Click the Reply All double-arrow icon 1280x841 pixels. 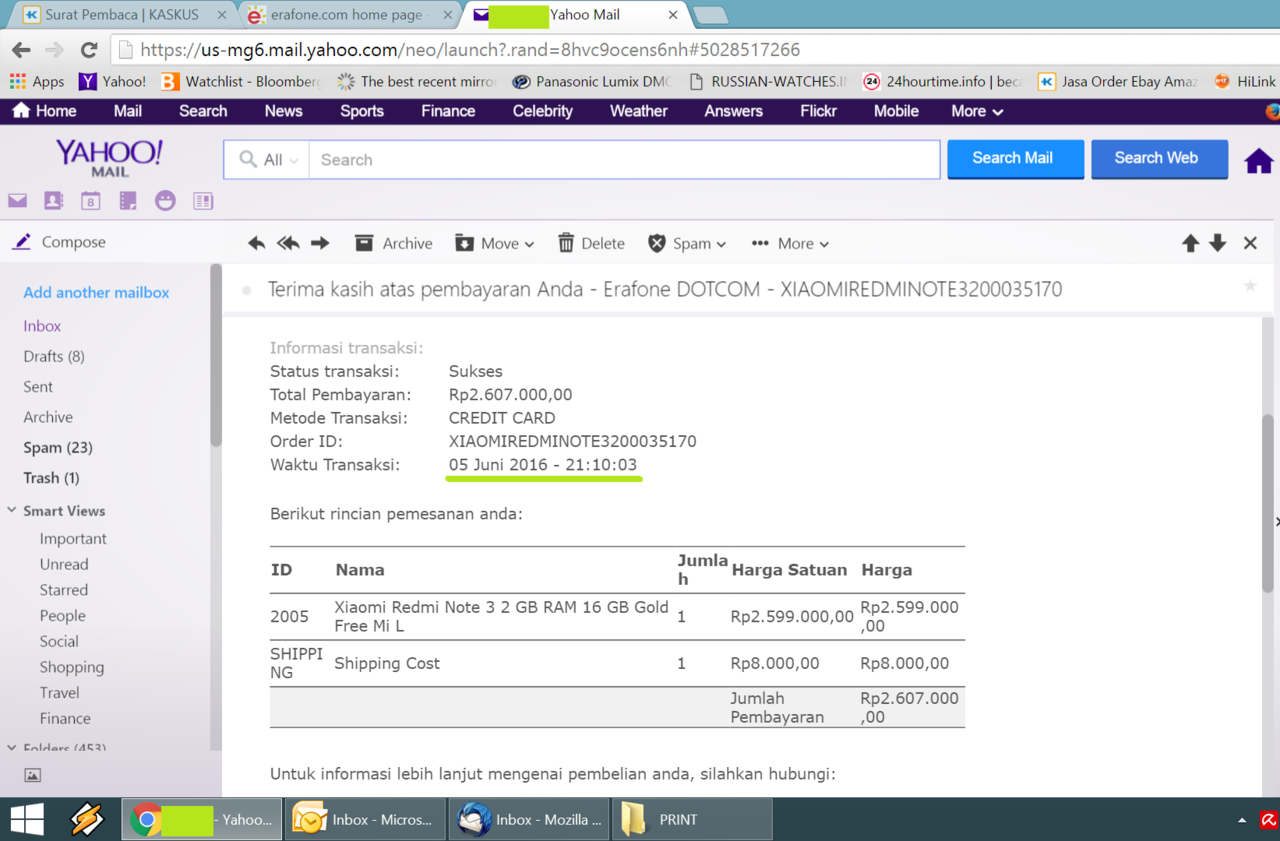pyautogui.click(x=288, y=243)
